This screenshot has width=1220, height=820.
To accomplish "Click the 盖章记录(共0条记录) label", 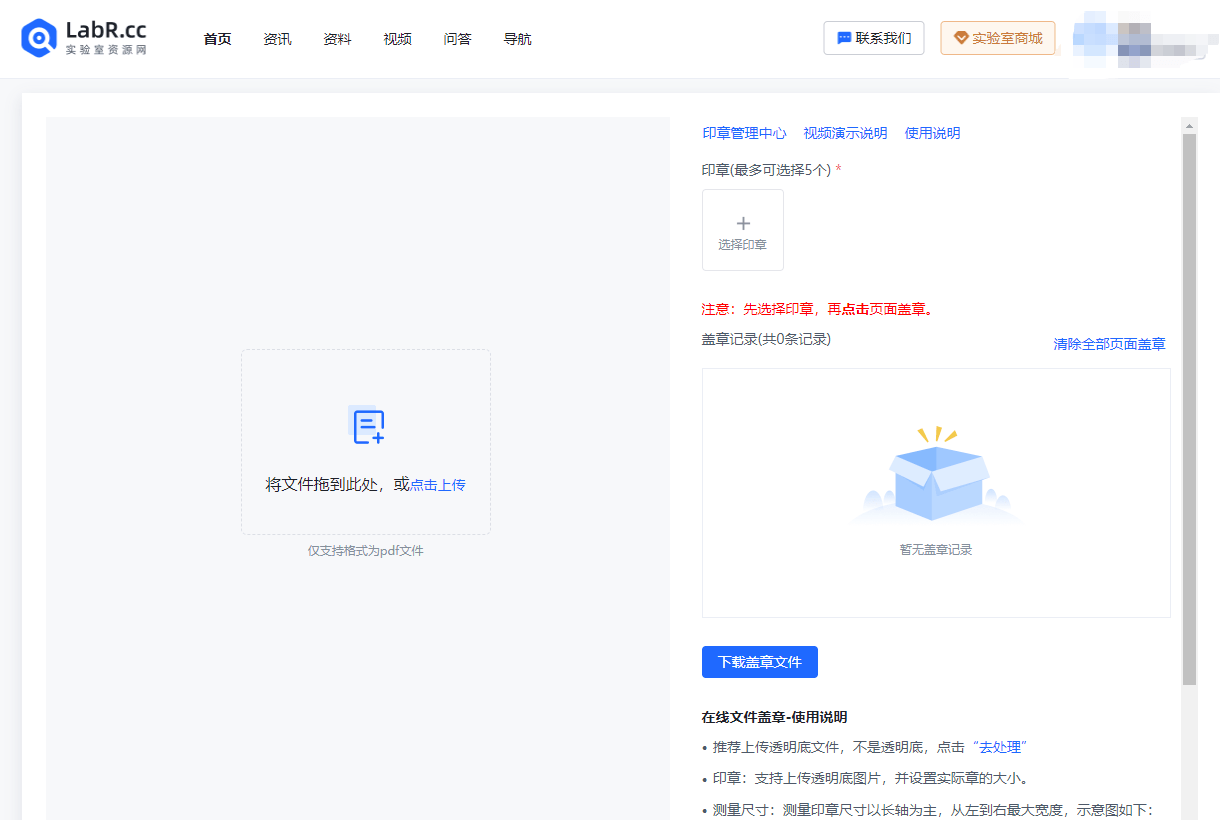I will point(766,339).
